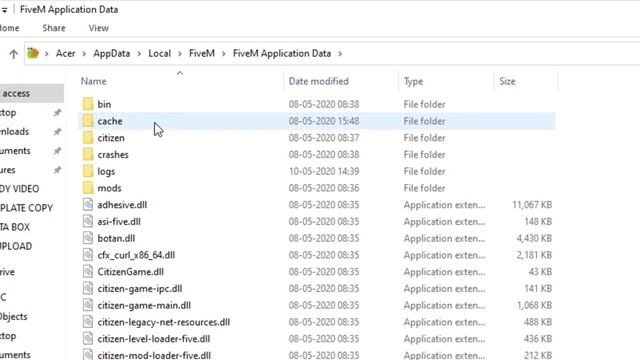
Task: Click the 08-05-2020 15:48 date of cache
Action: (x=324, y=121)
